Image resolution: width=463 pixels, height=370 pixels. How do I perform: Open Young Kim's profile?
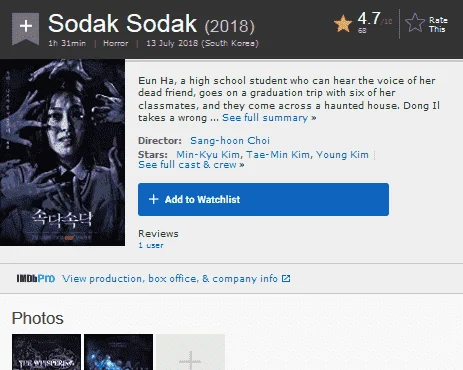[342, 155]
